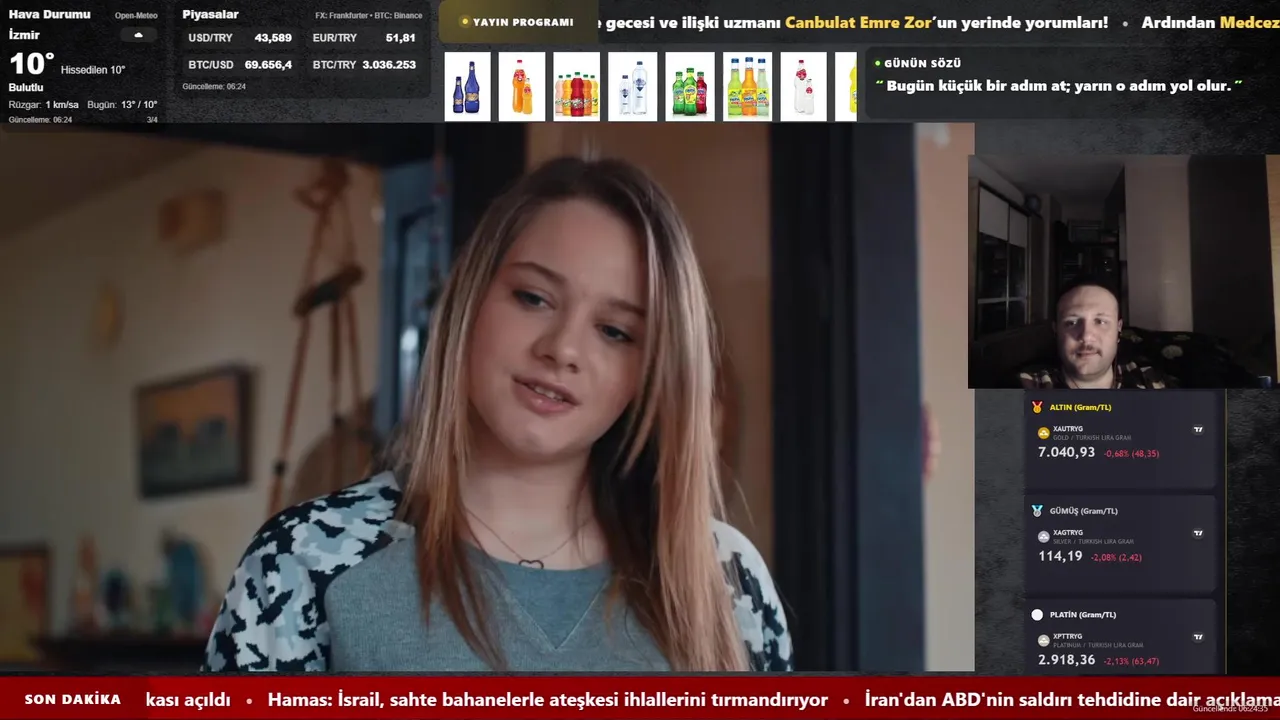Click the silver medal icon beside GÜMÜŞ
Viewport: 1280px width, 720px height.
[1037, 511]
